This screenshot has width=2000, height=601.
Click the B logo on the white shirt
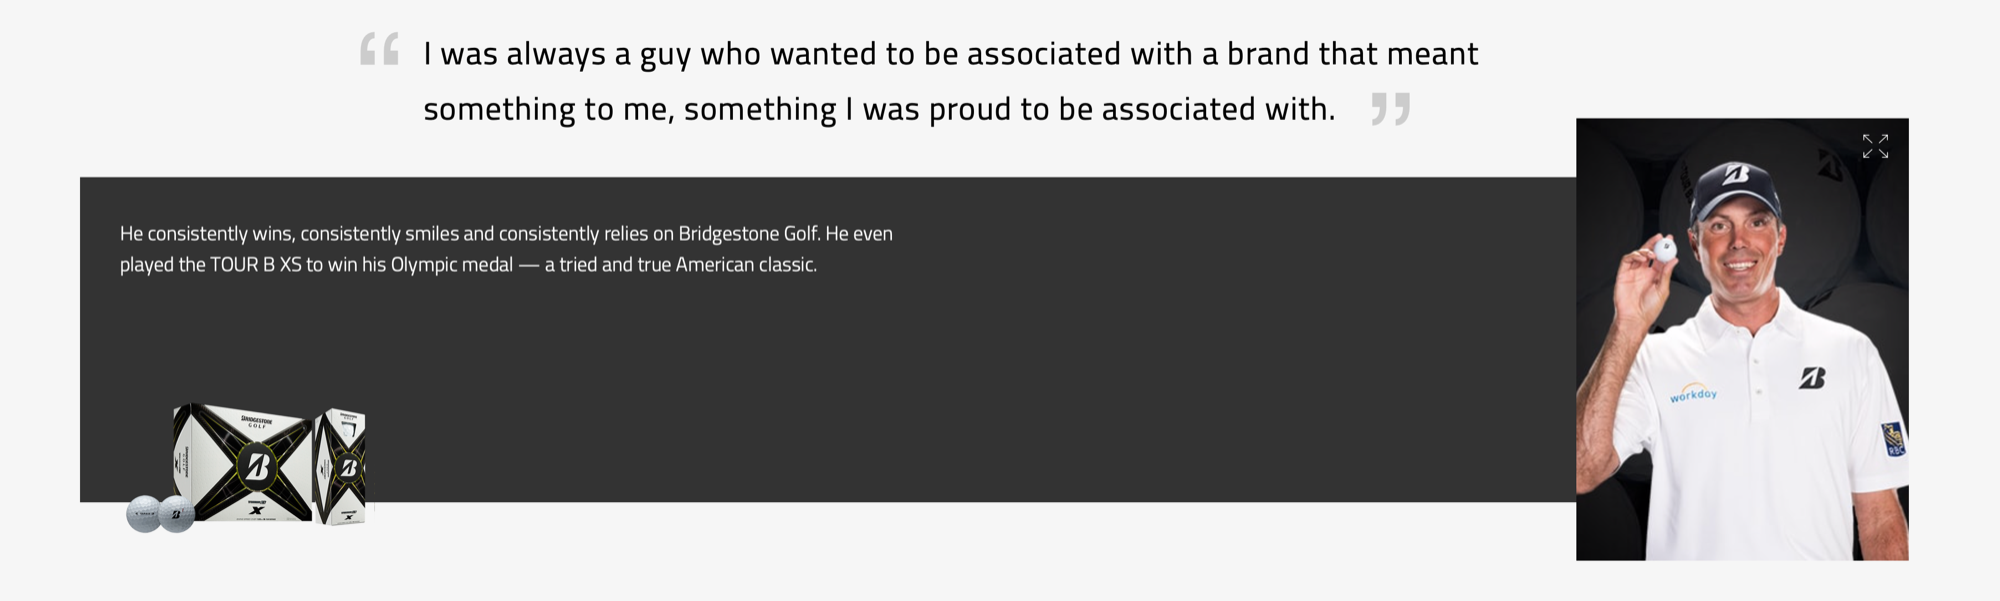[1812, 378]
